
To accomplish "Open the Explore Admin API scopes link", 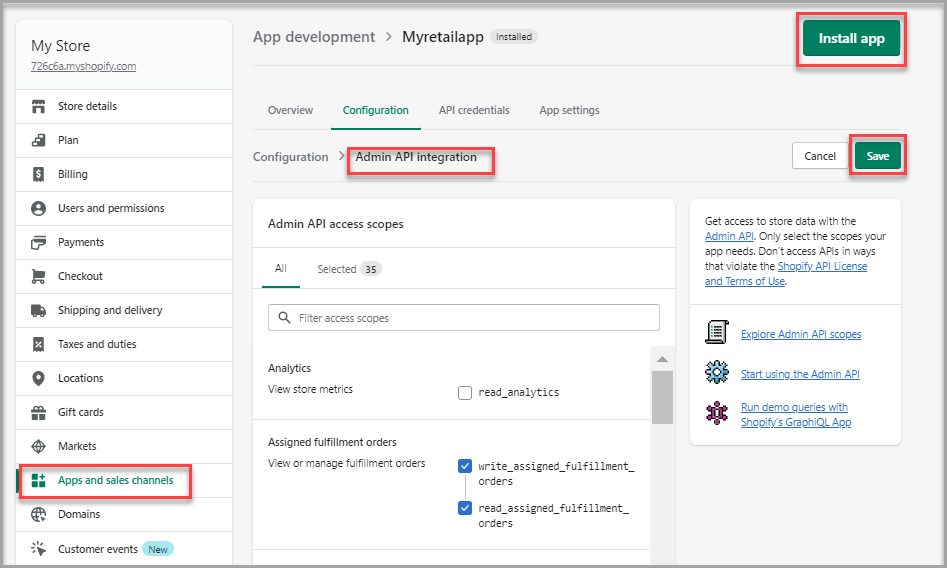I will tap(800, 334).
